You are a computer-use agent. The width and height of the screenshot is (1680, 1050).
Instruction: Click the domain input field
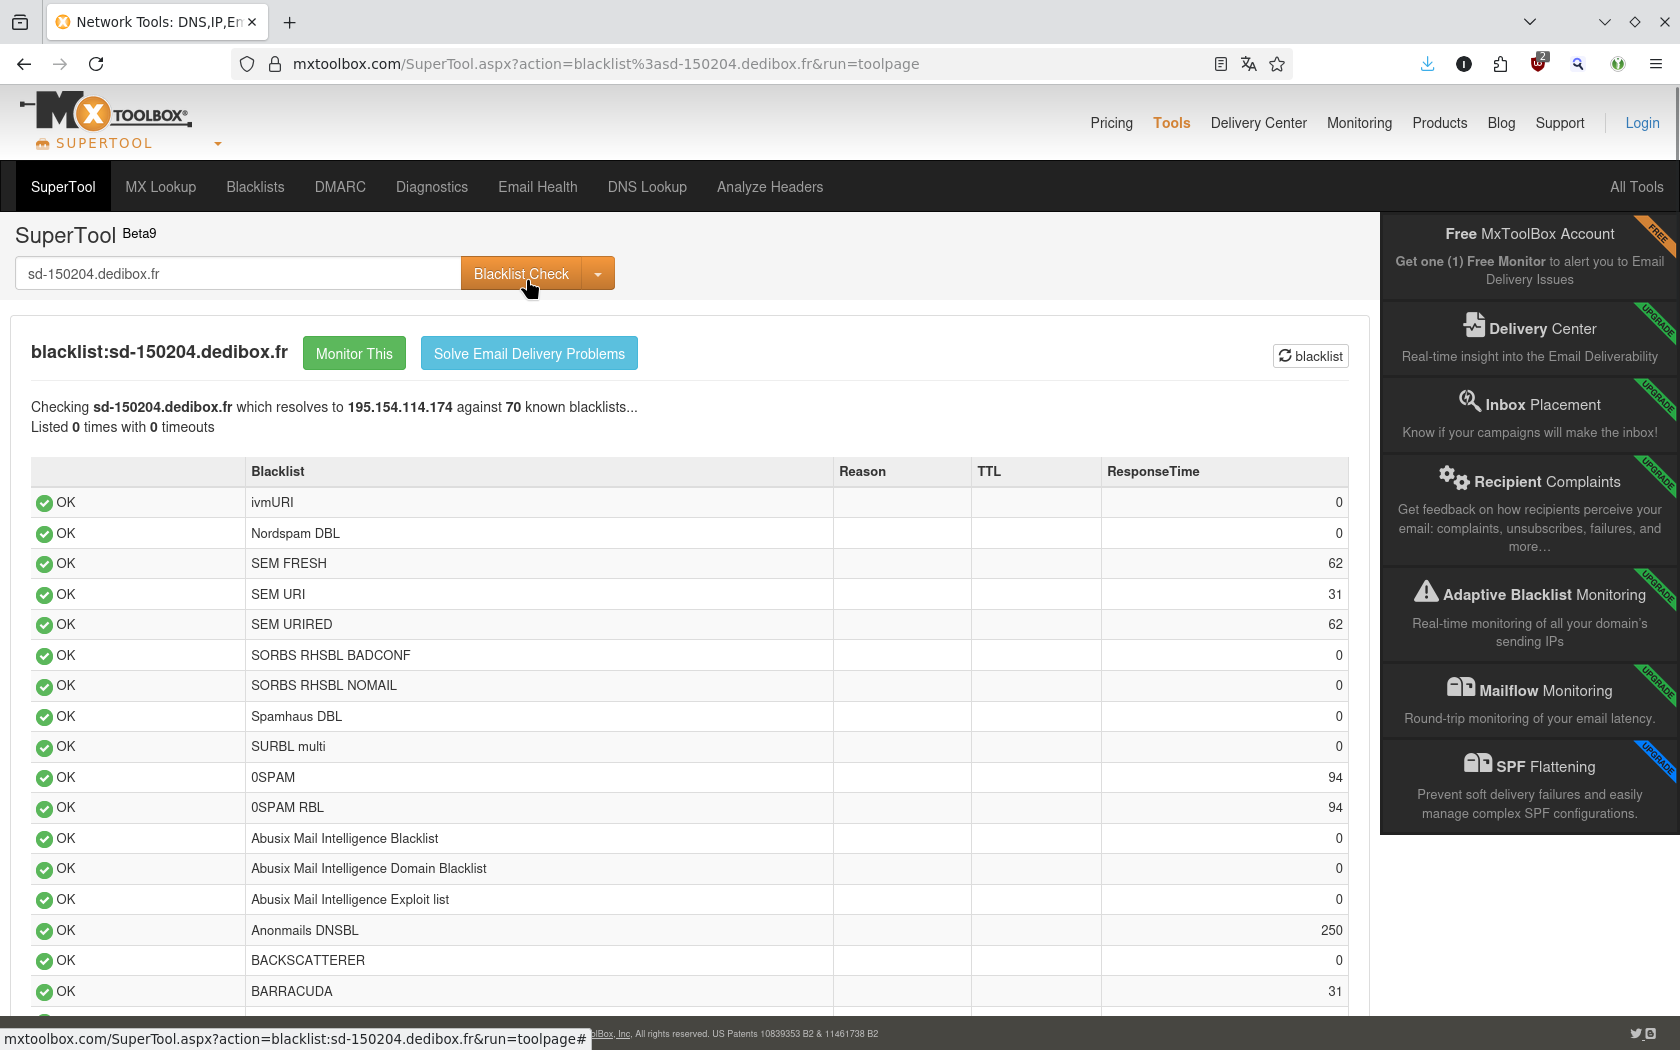click(238, 274)
